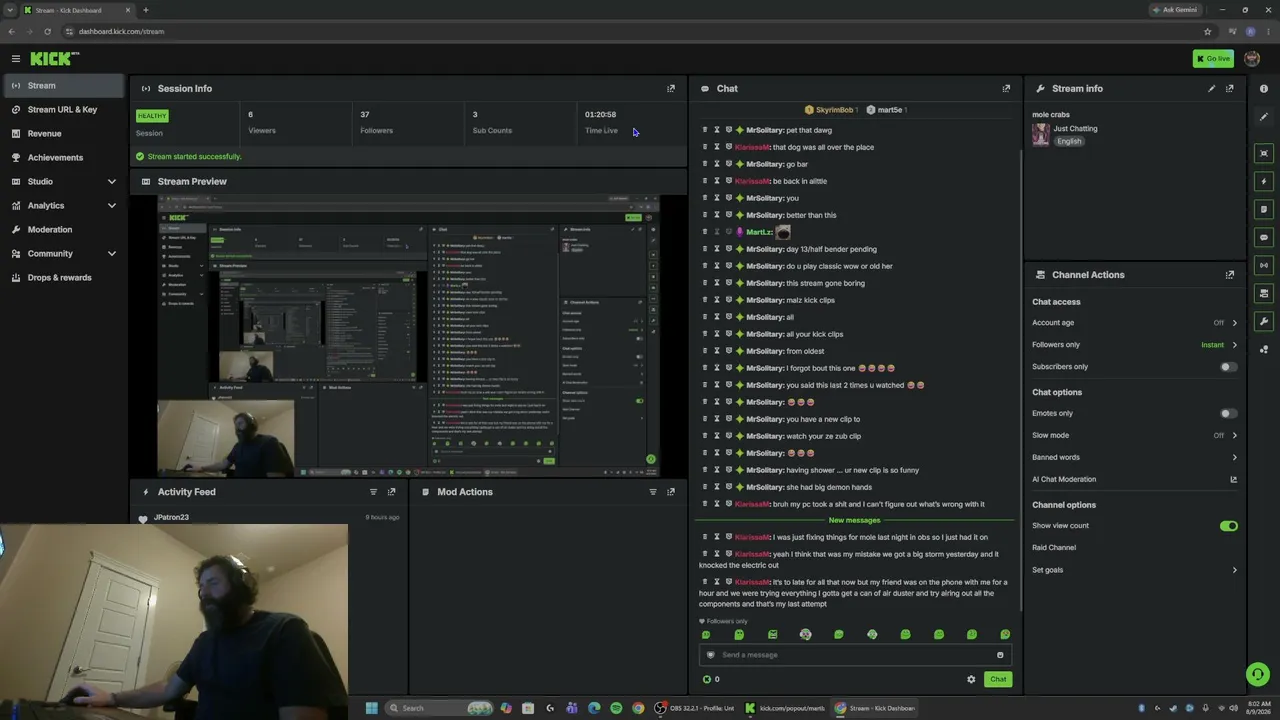Viewport: 1280px width, 720px height.
Task: Toggle the chat bubble widget in right rail
Action: [1264, 237]
